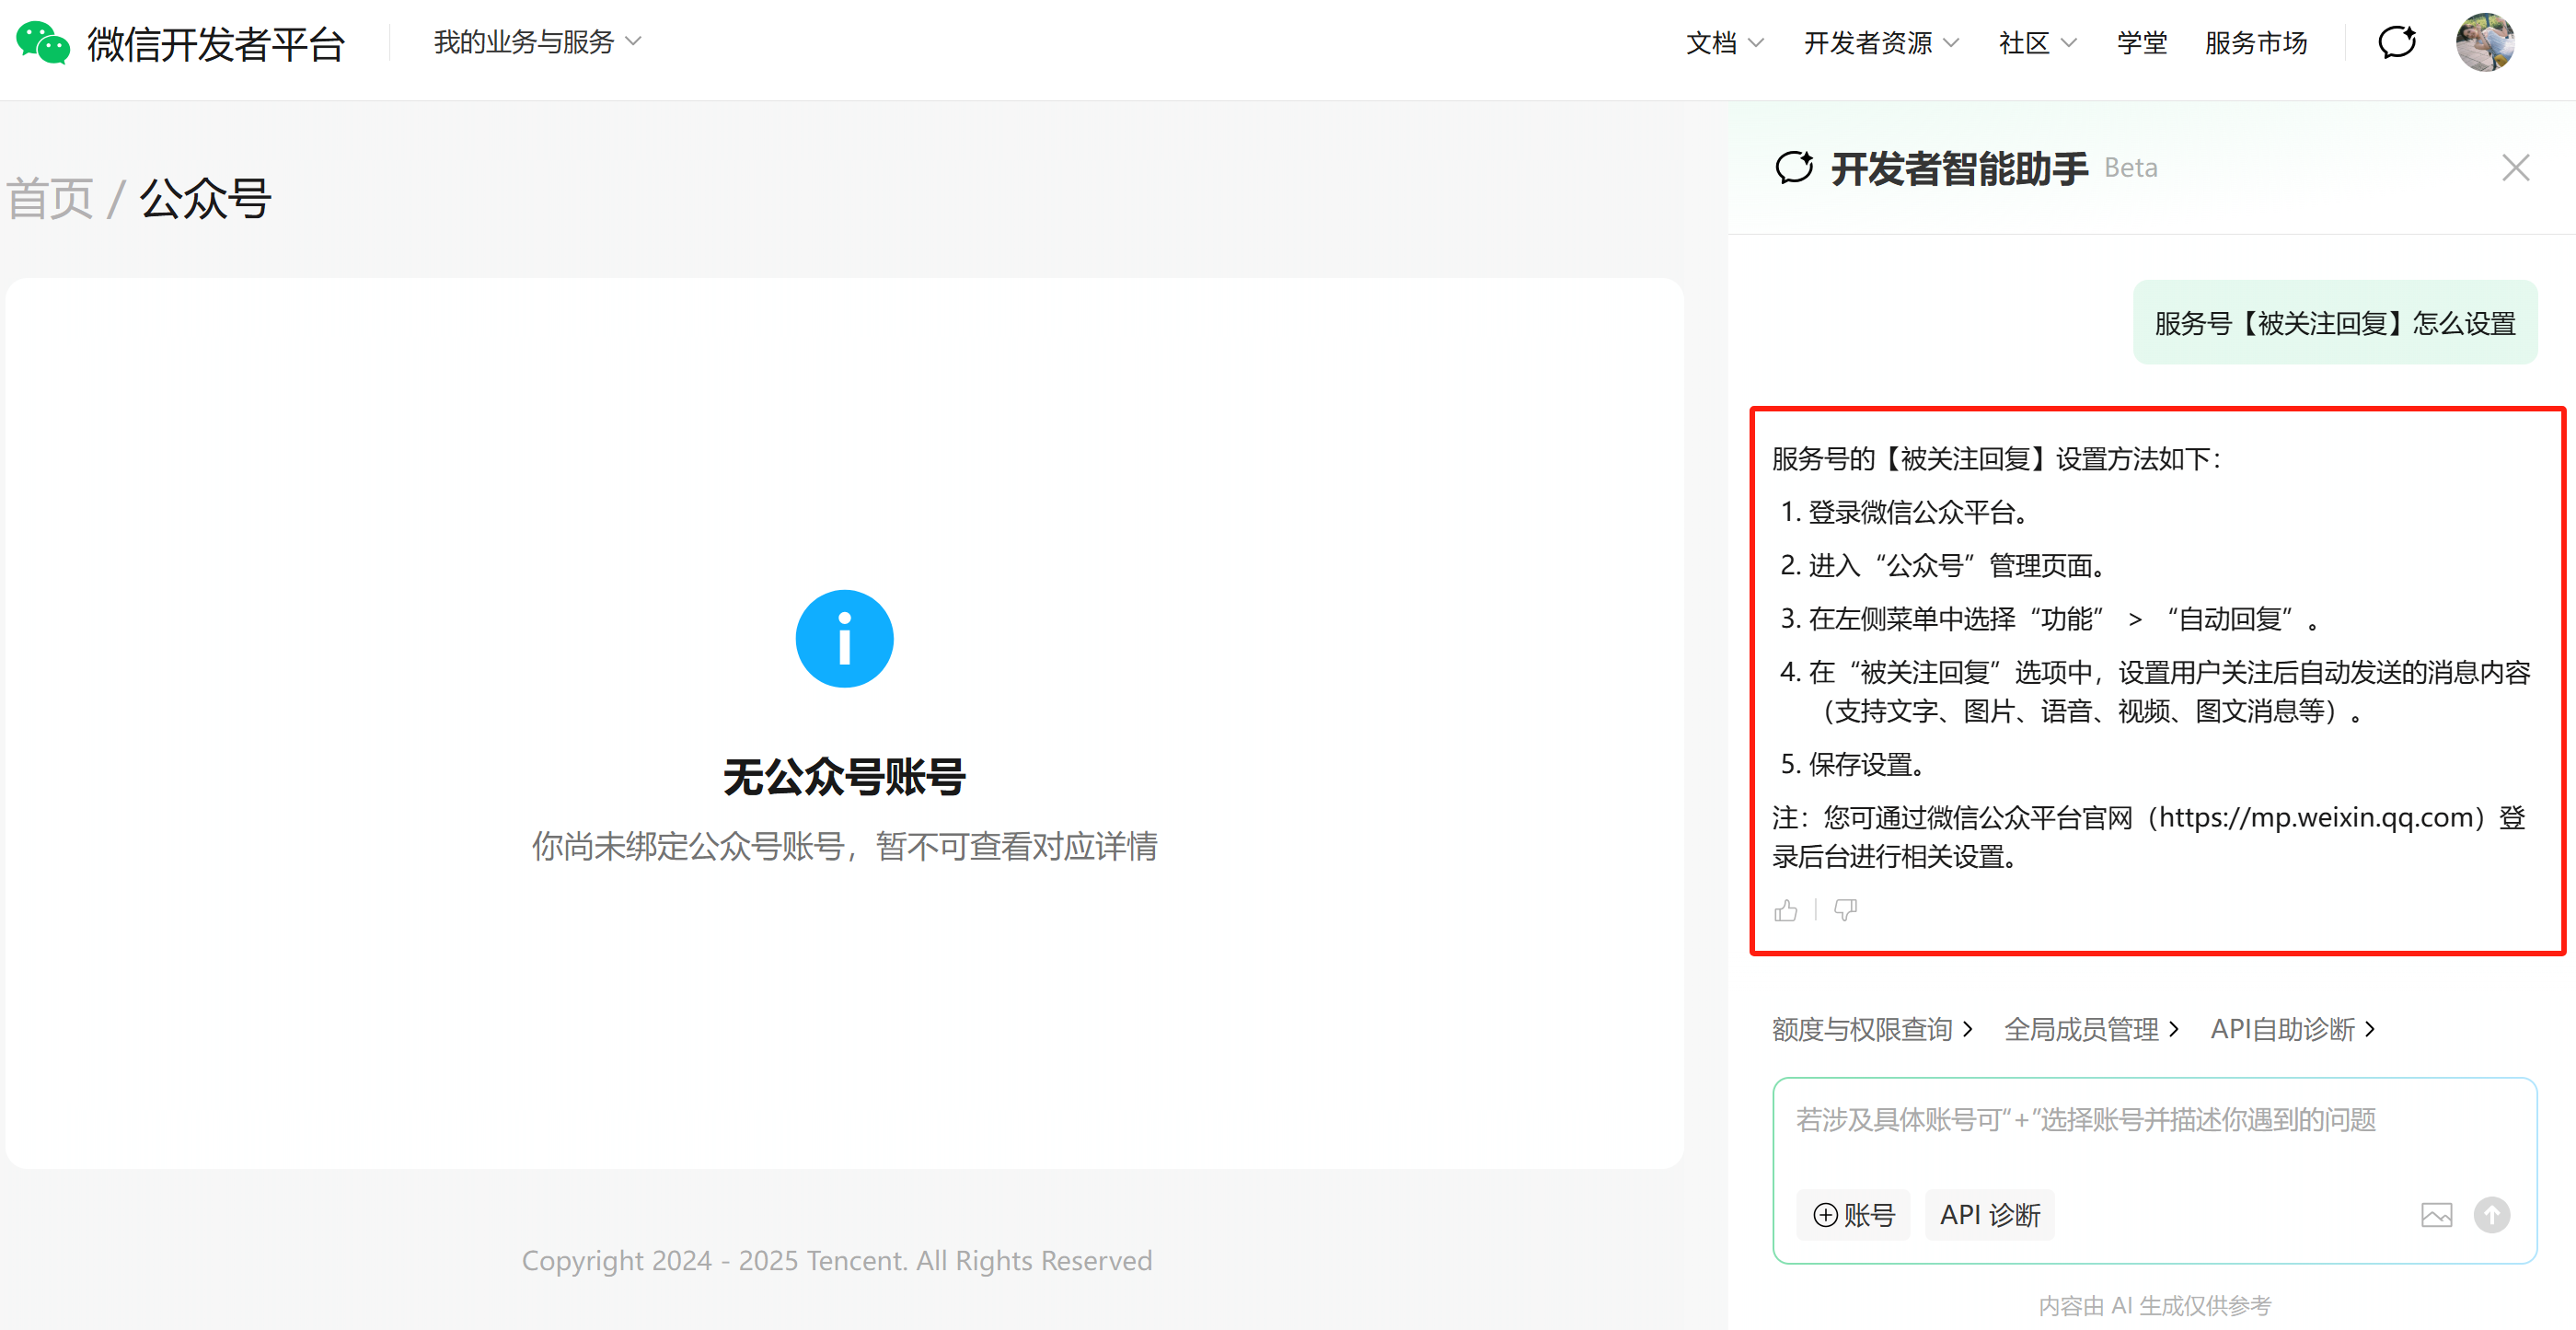Expand the 文档 menu

tap(1724, 43)
